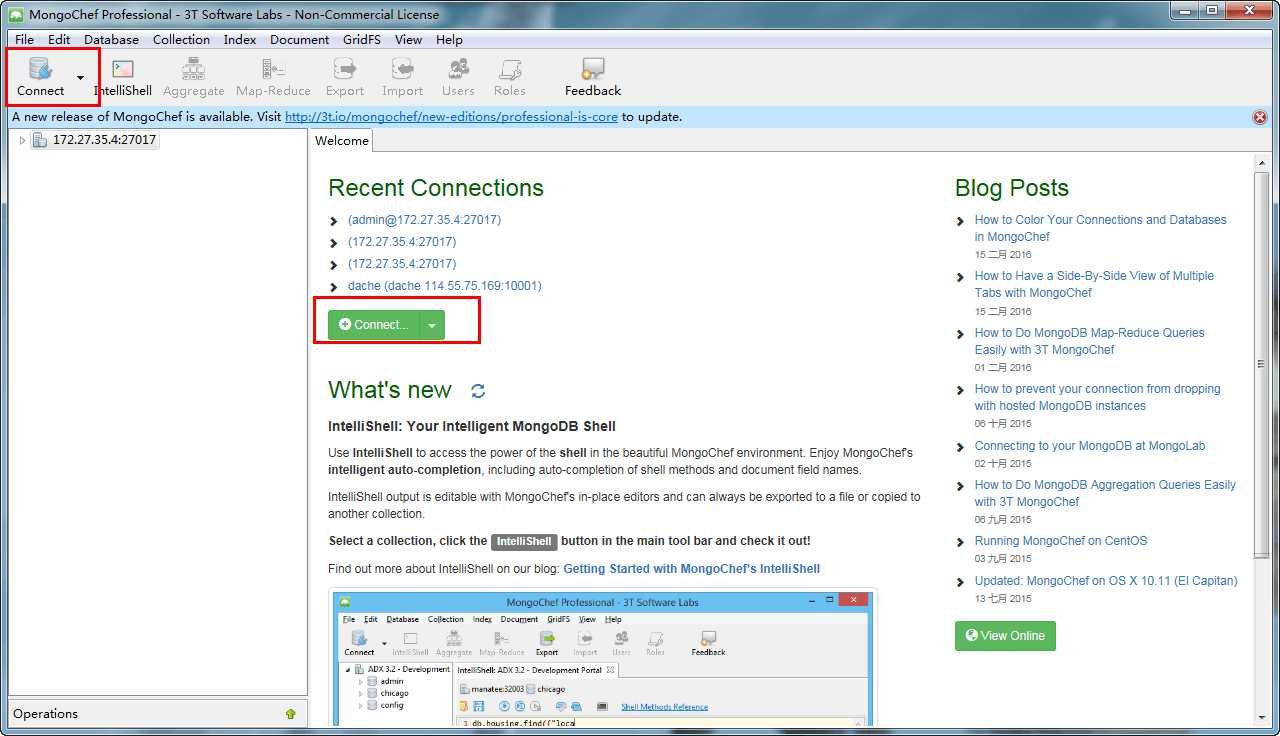The image size is (1280, 736).
Task: Click the Import toolbar icon
Action: pos(402,77)
